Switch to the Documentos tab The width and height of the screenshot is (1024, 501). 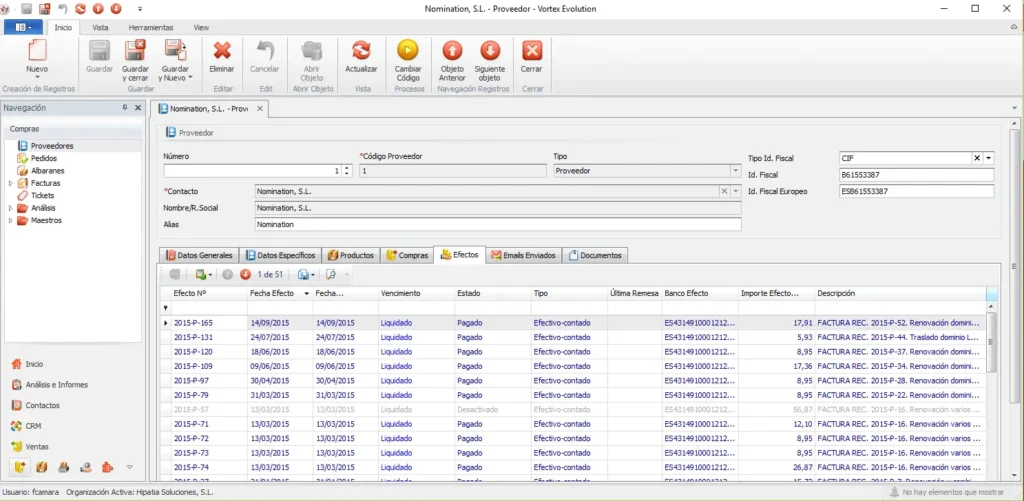[x=595, y=255]
